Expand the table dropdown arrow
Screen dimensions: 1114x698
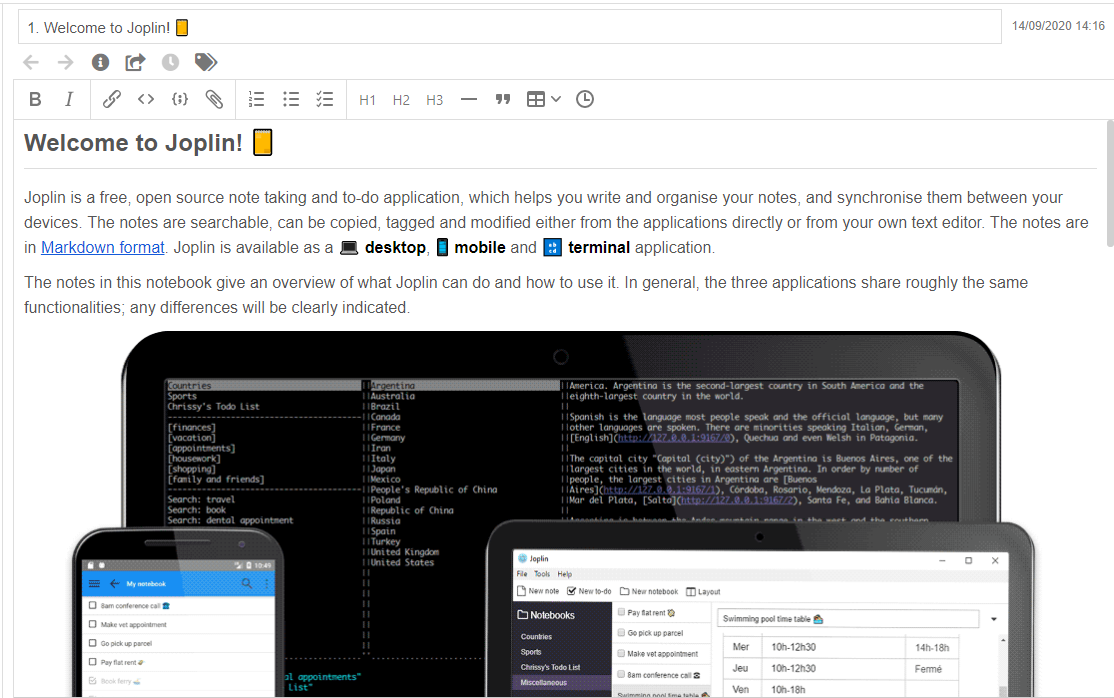[556, 100]
